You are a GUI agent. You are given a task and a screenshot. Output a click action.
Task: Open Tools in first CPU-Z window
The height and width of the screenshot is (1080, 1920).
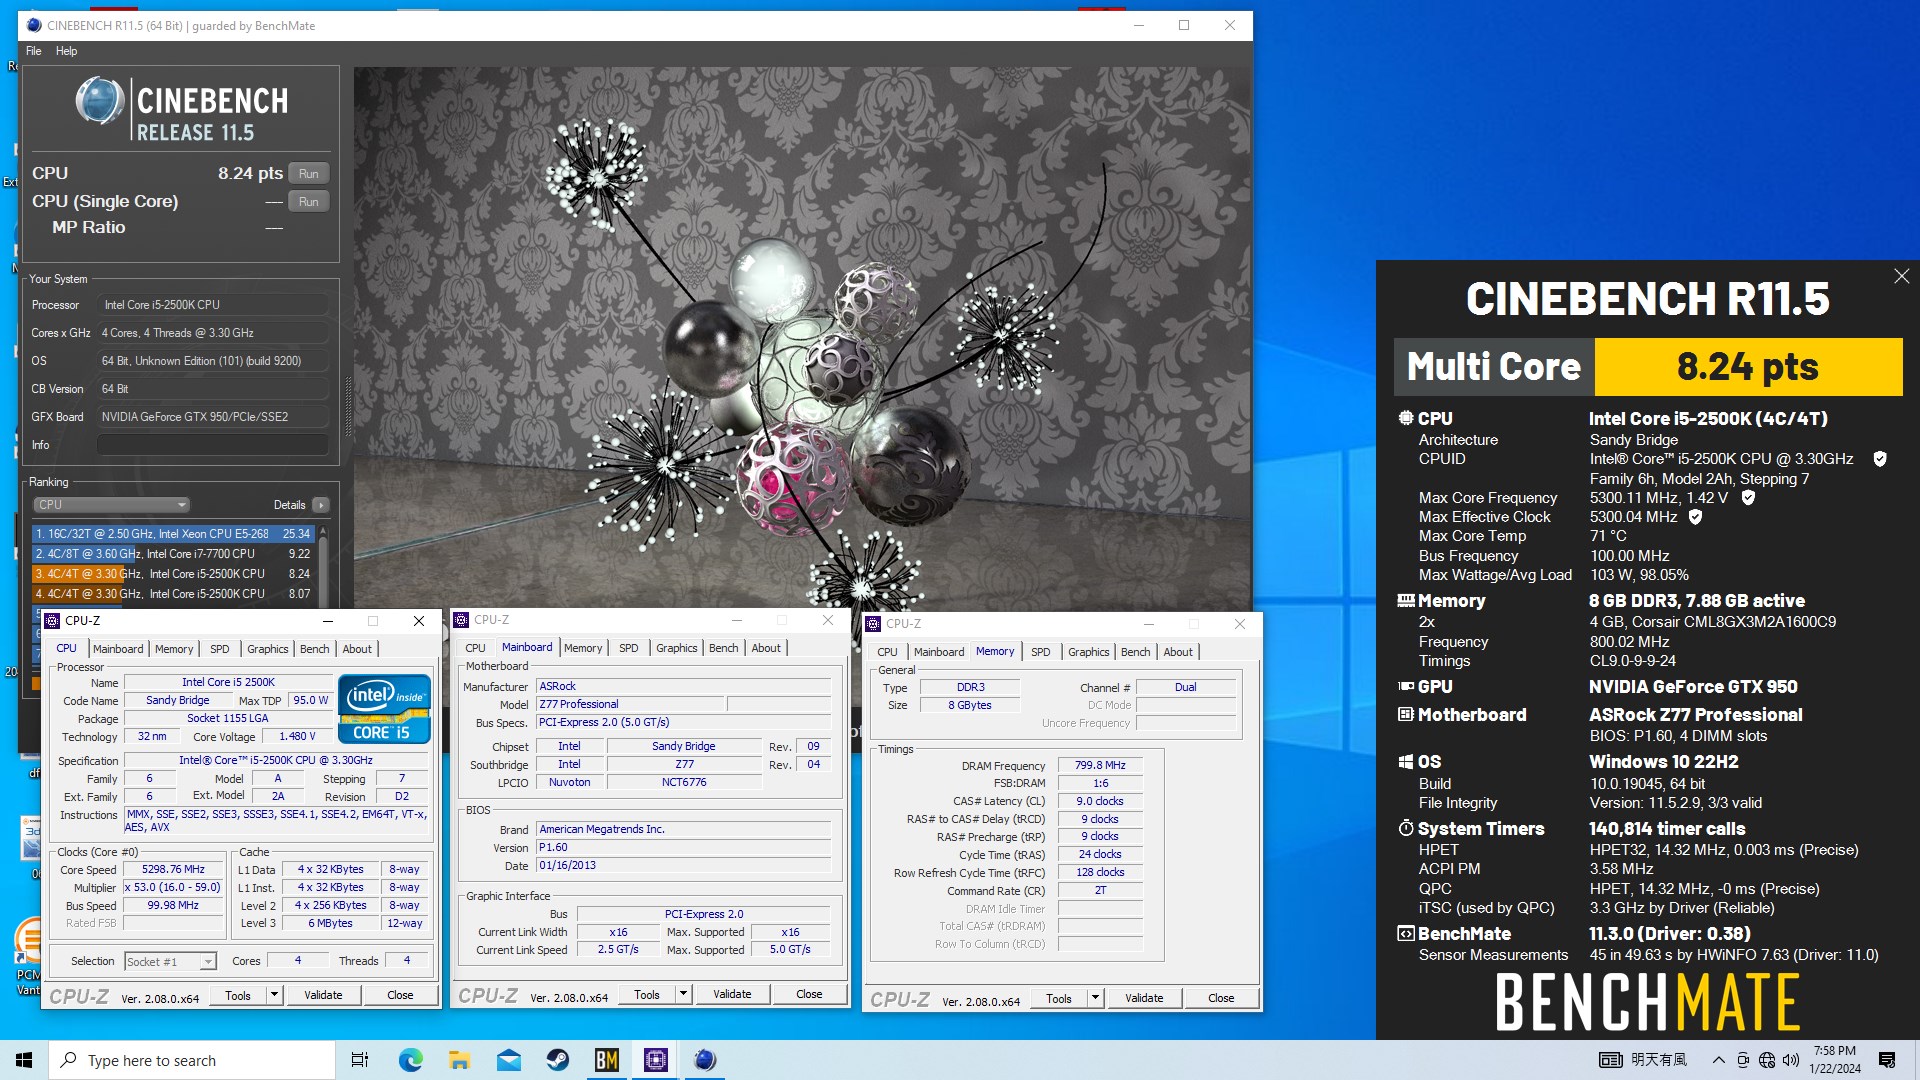[x=238, y=996]
